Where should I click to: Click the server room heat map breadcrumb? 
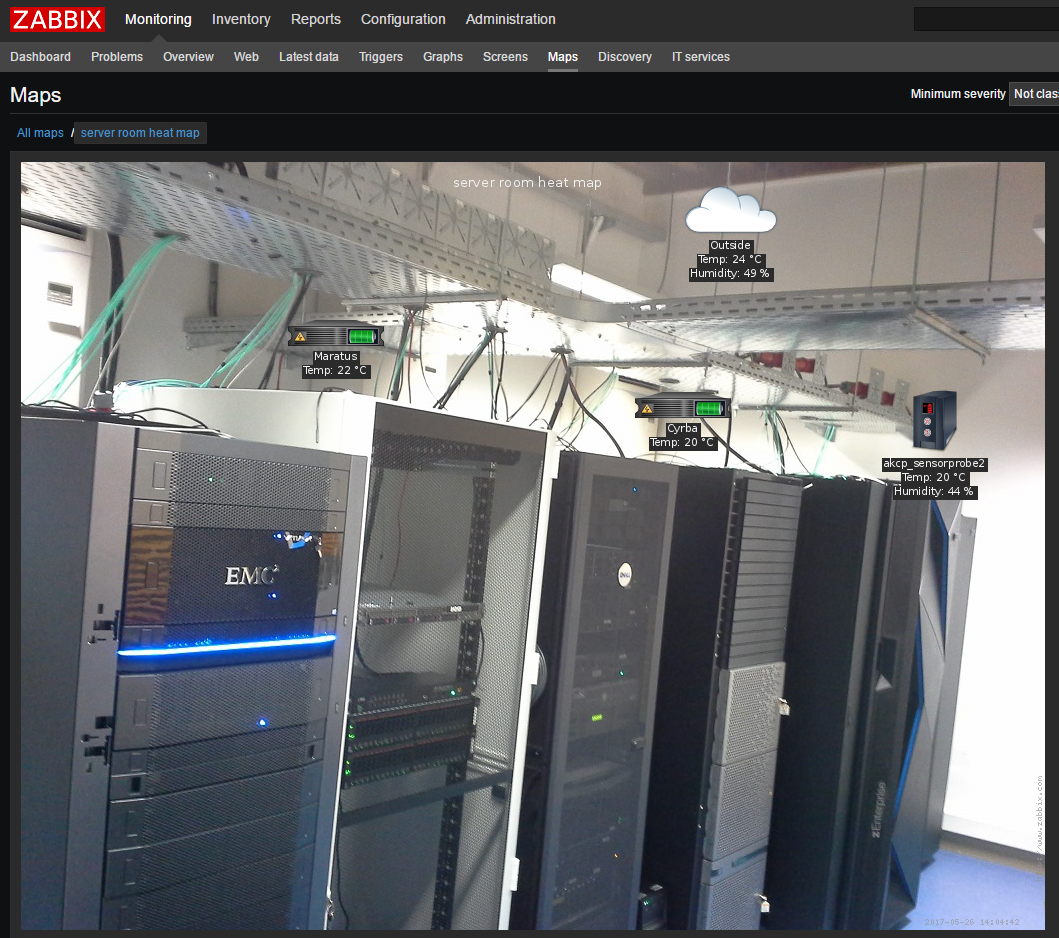click(140, 133)
